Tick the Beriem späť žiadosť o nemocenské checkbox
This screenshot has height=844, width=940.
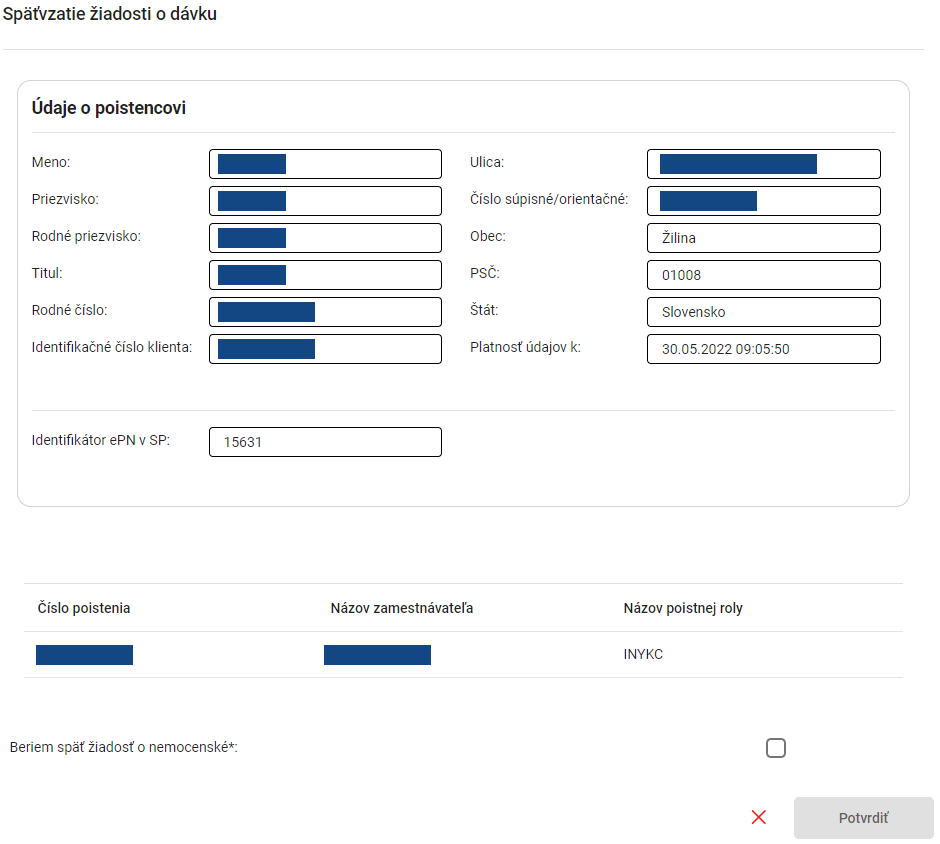coord(776,747)
